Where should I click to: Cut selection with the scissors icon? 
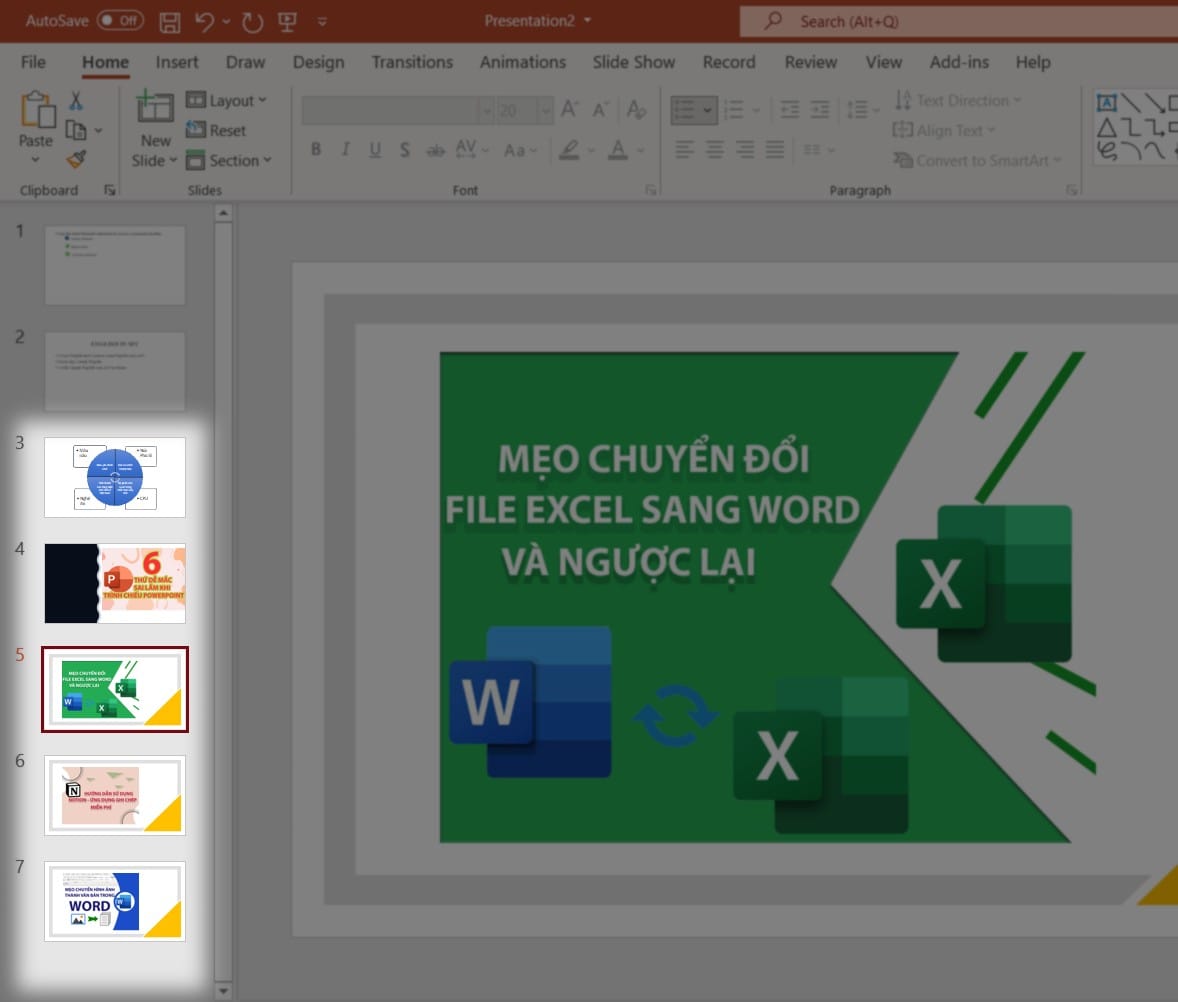(x=76, y=101)
